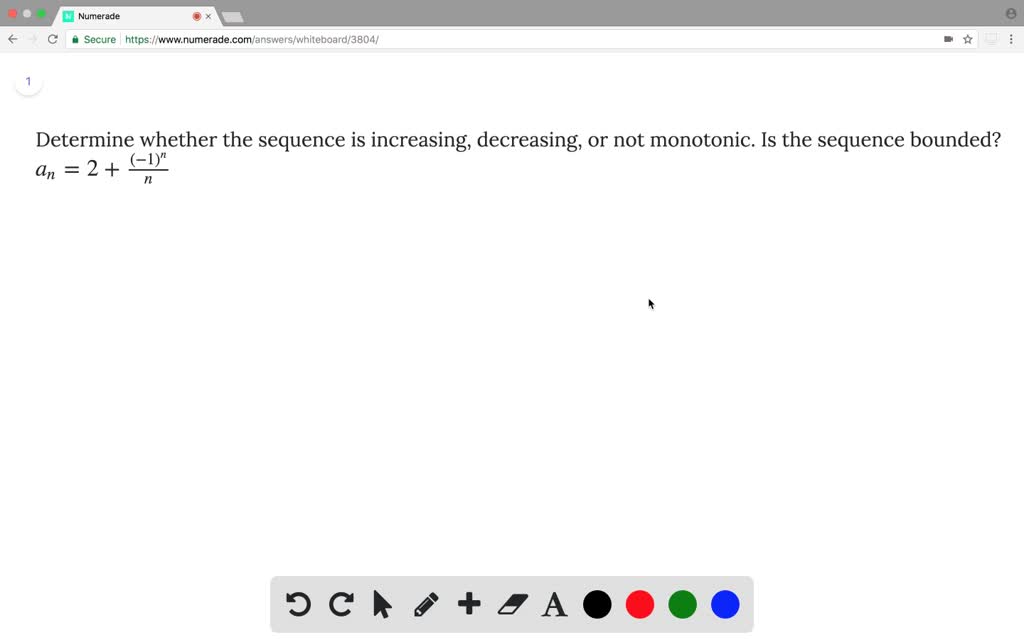Viewport: 1024px width, 640px height.
Task: Select the eraser tool
Action: point(511,604)
